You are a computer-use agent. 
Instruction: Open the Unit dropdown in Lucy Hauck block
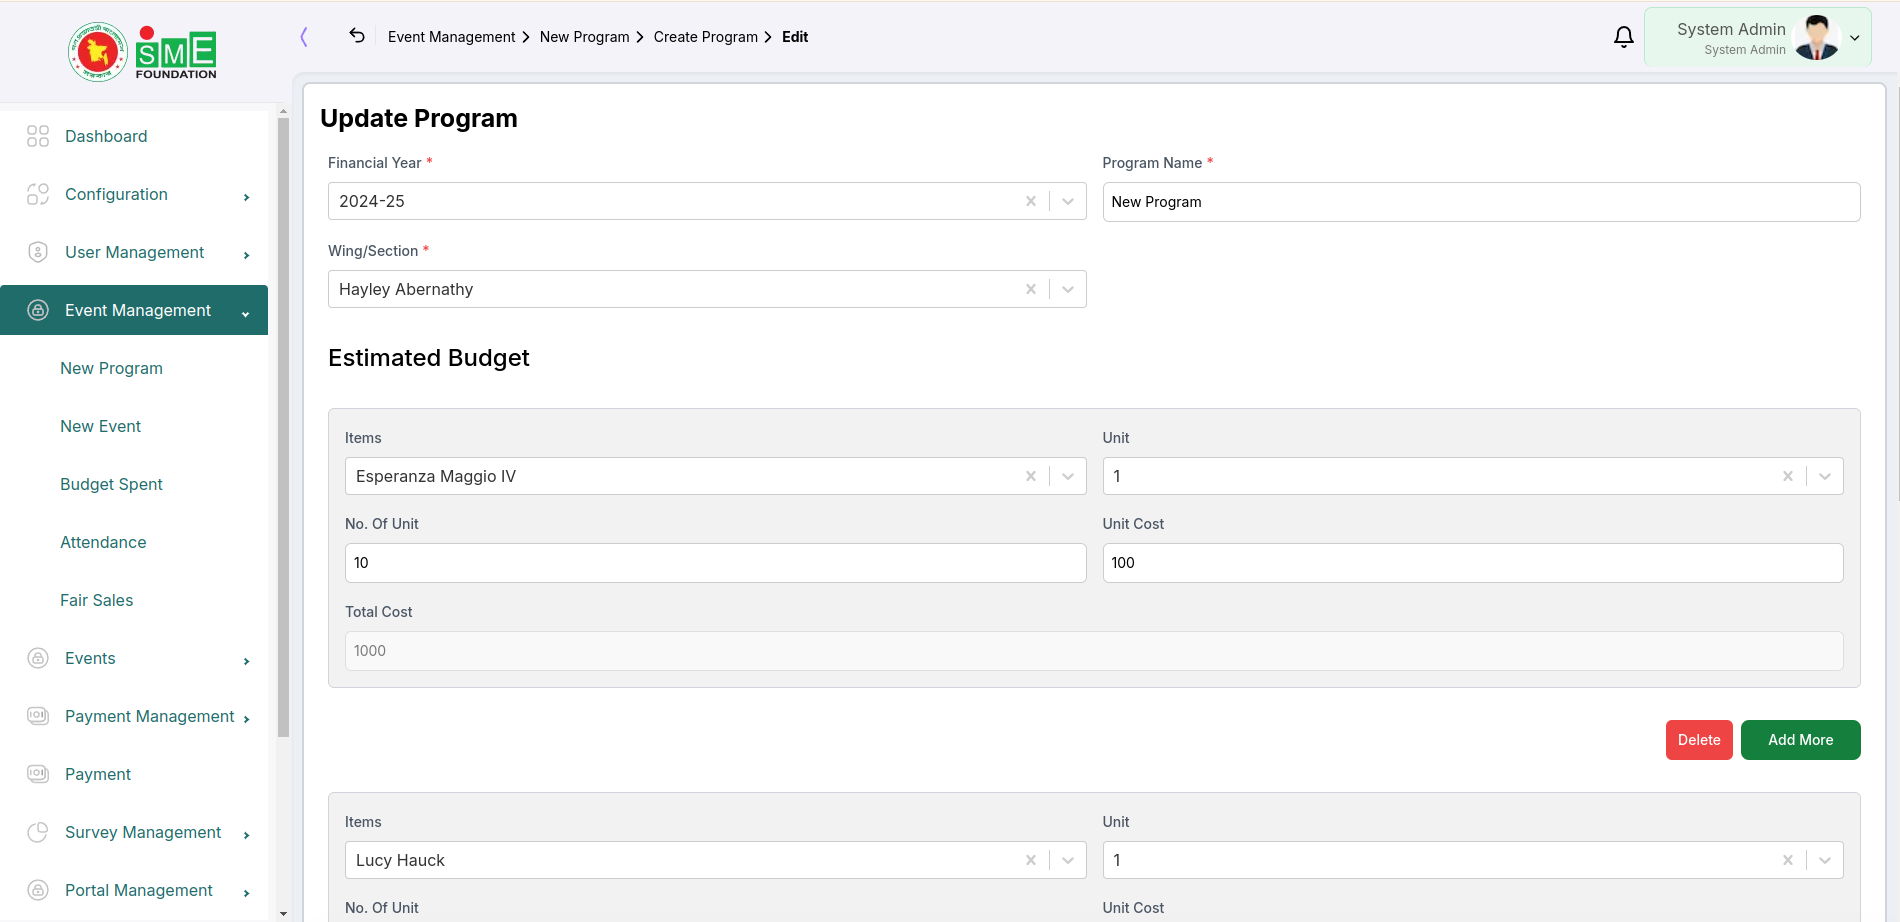pyautogui.click(x=1825, y=860)
